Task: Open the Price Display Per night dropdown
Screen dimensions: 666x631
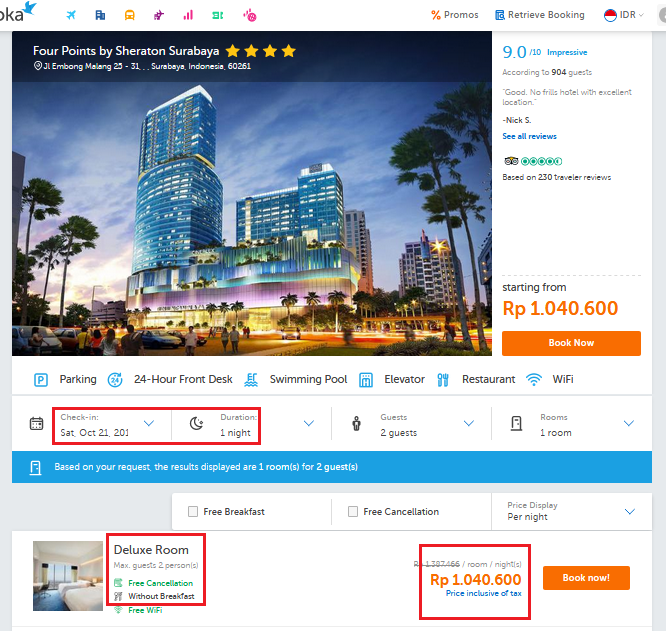Action: click(571, 511)
